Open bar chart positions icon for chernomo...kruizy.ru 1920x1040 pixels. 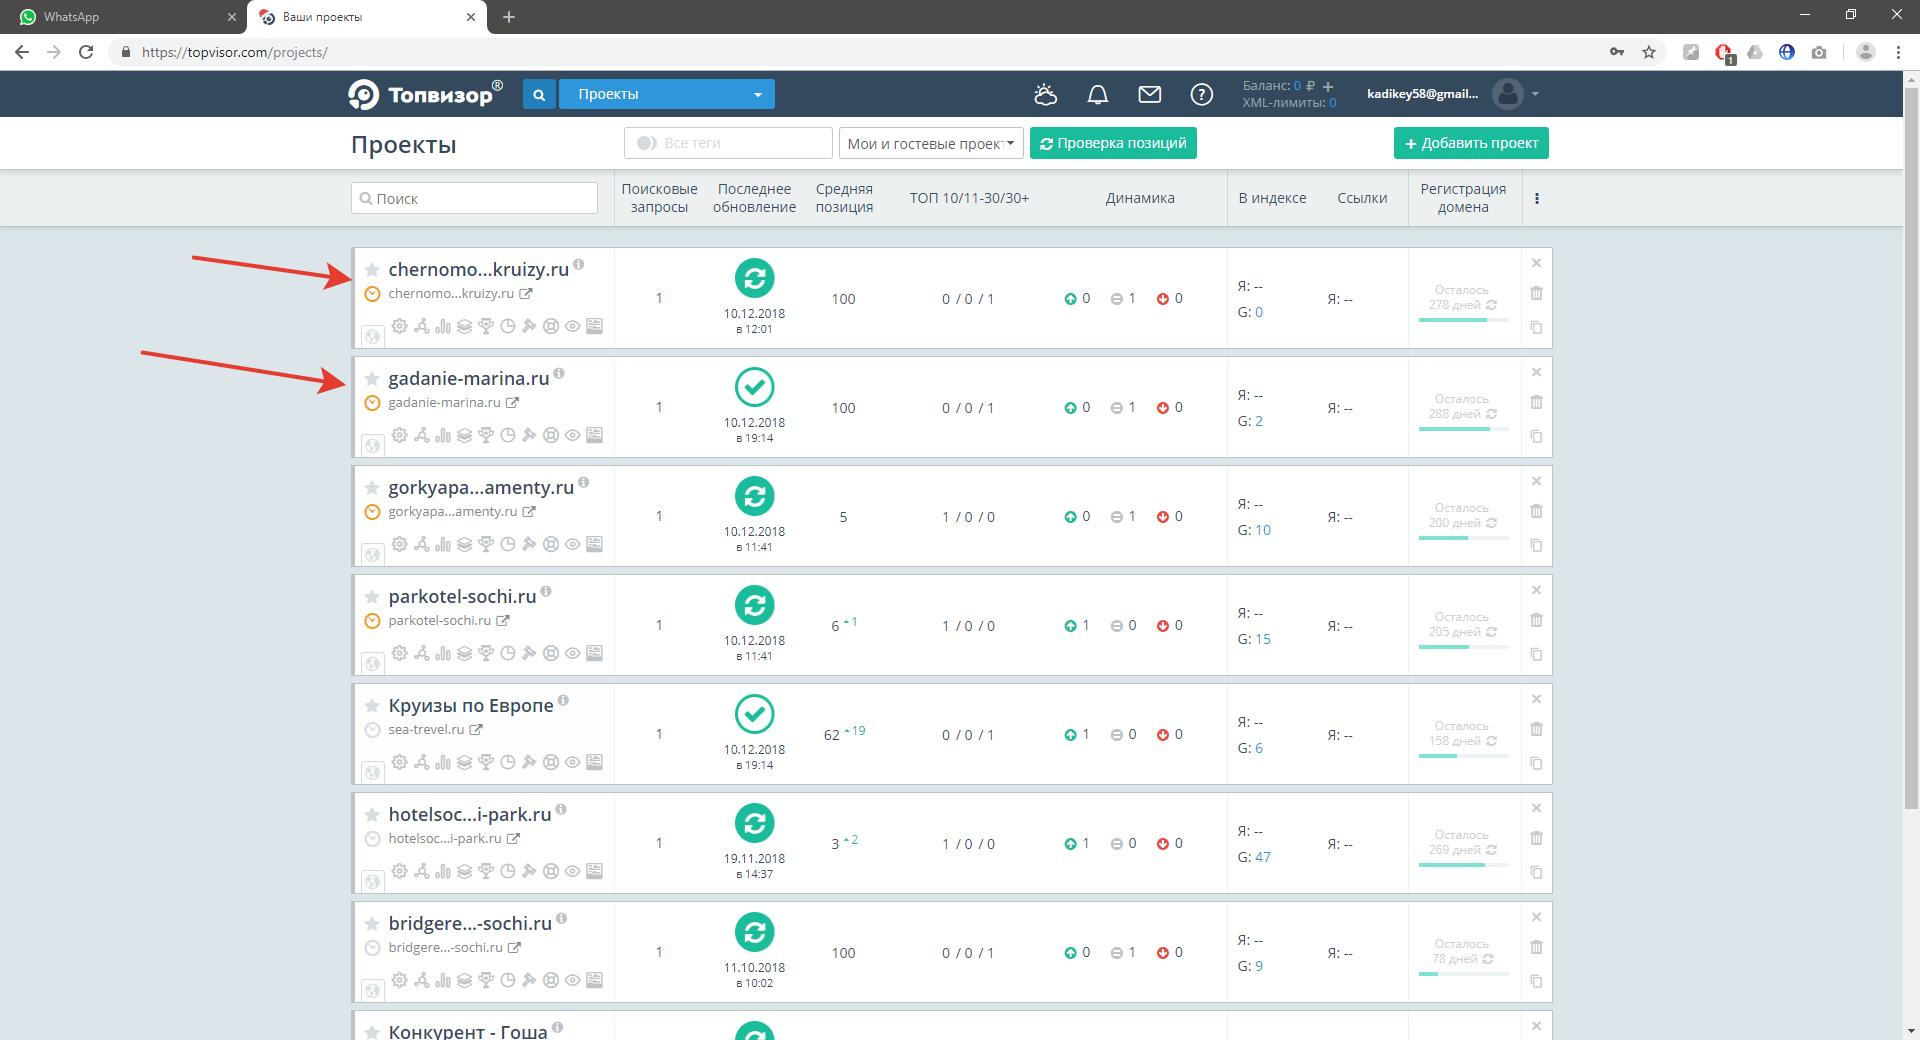click(x=443, y=326)
